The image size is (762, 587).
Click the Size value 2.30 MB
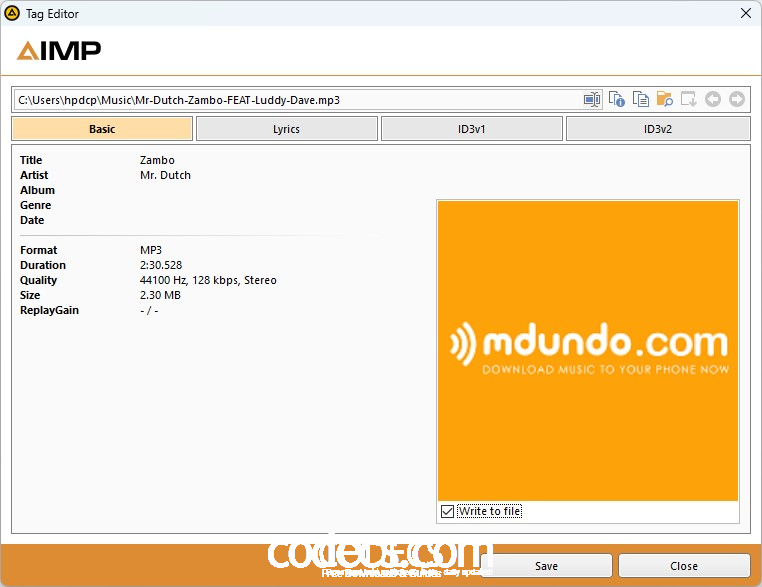(160, 295)
